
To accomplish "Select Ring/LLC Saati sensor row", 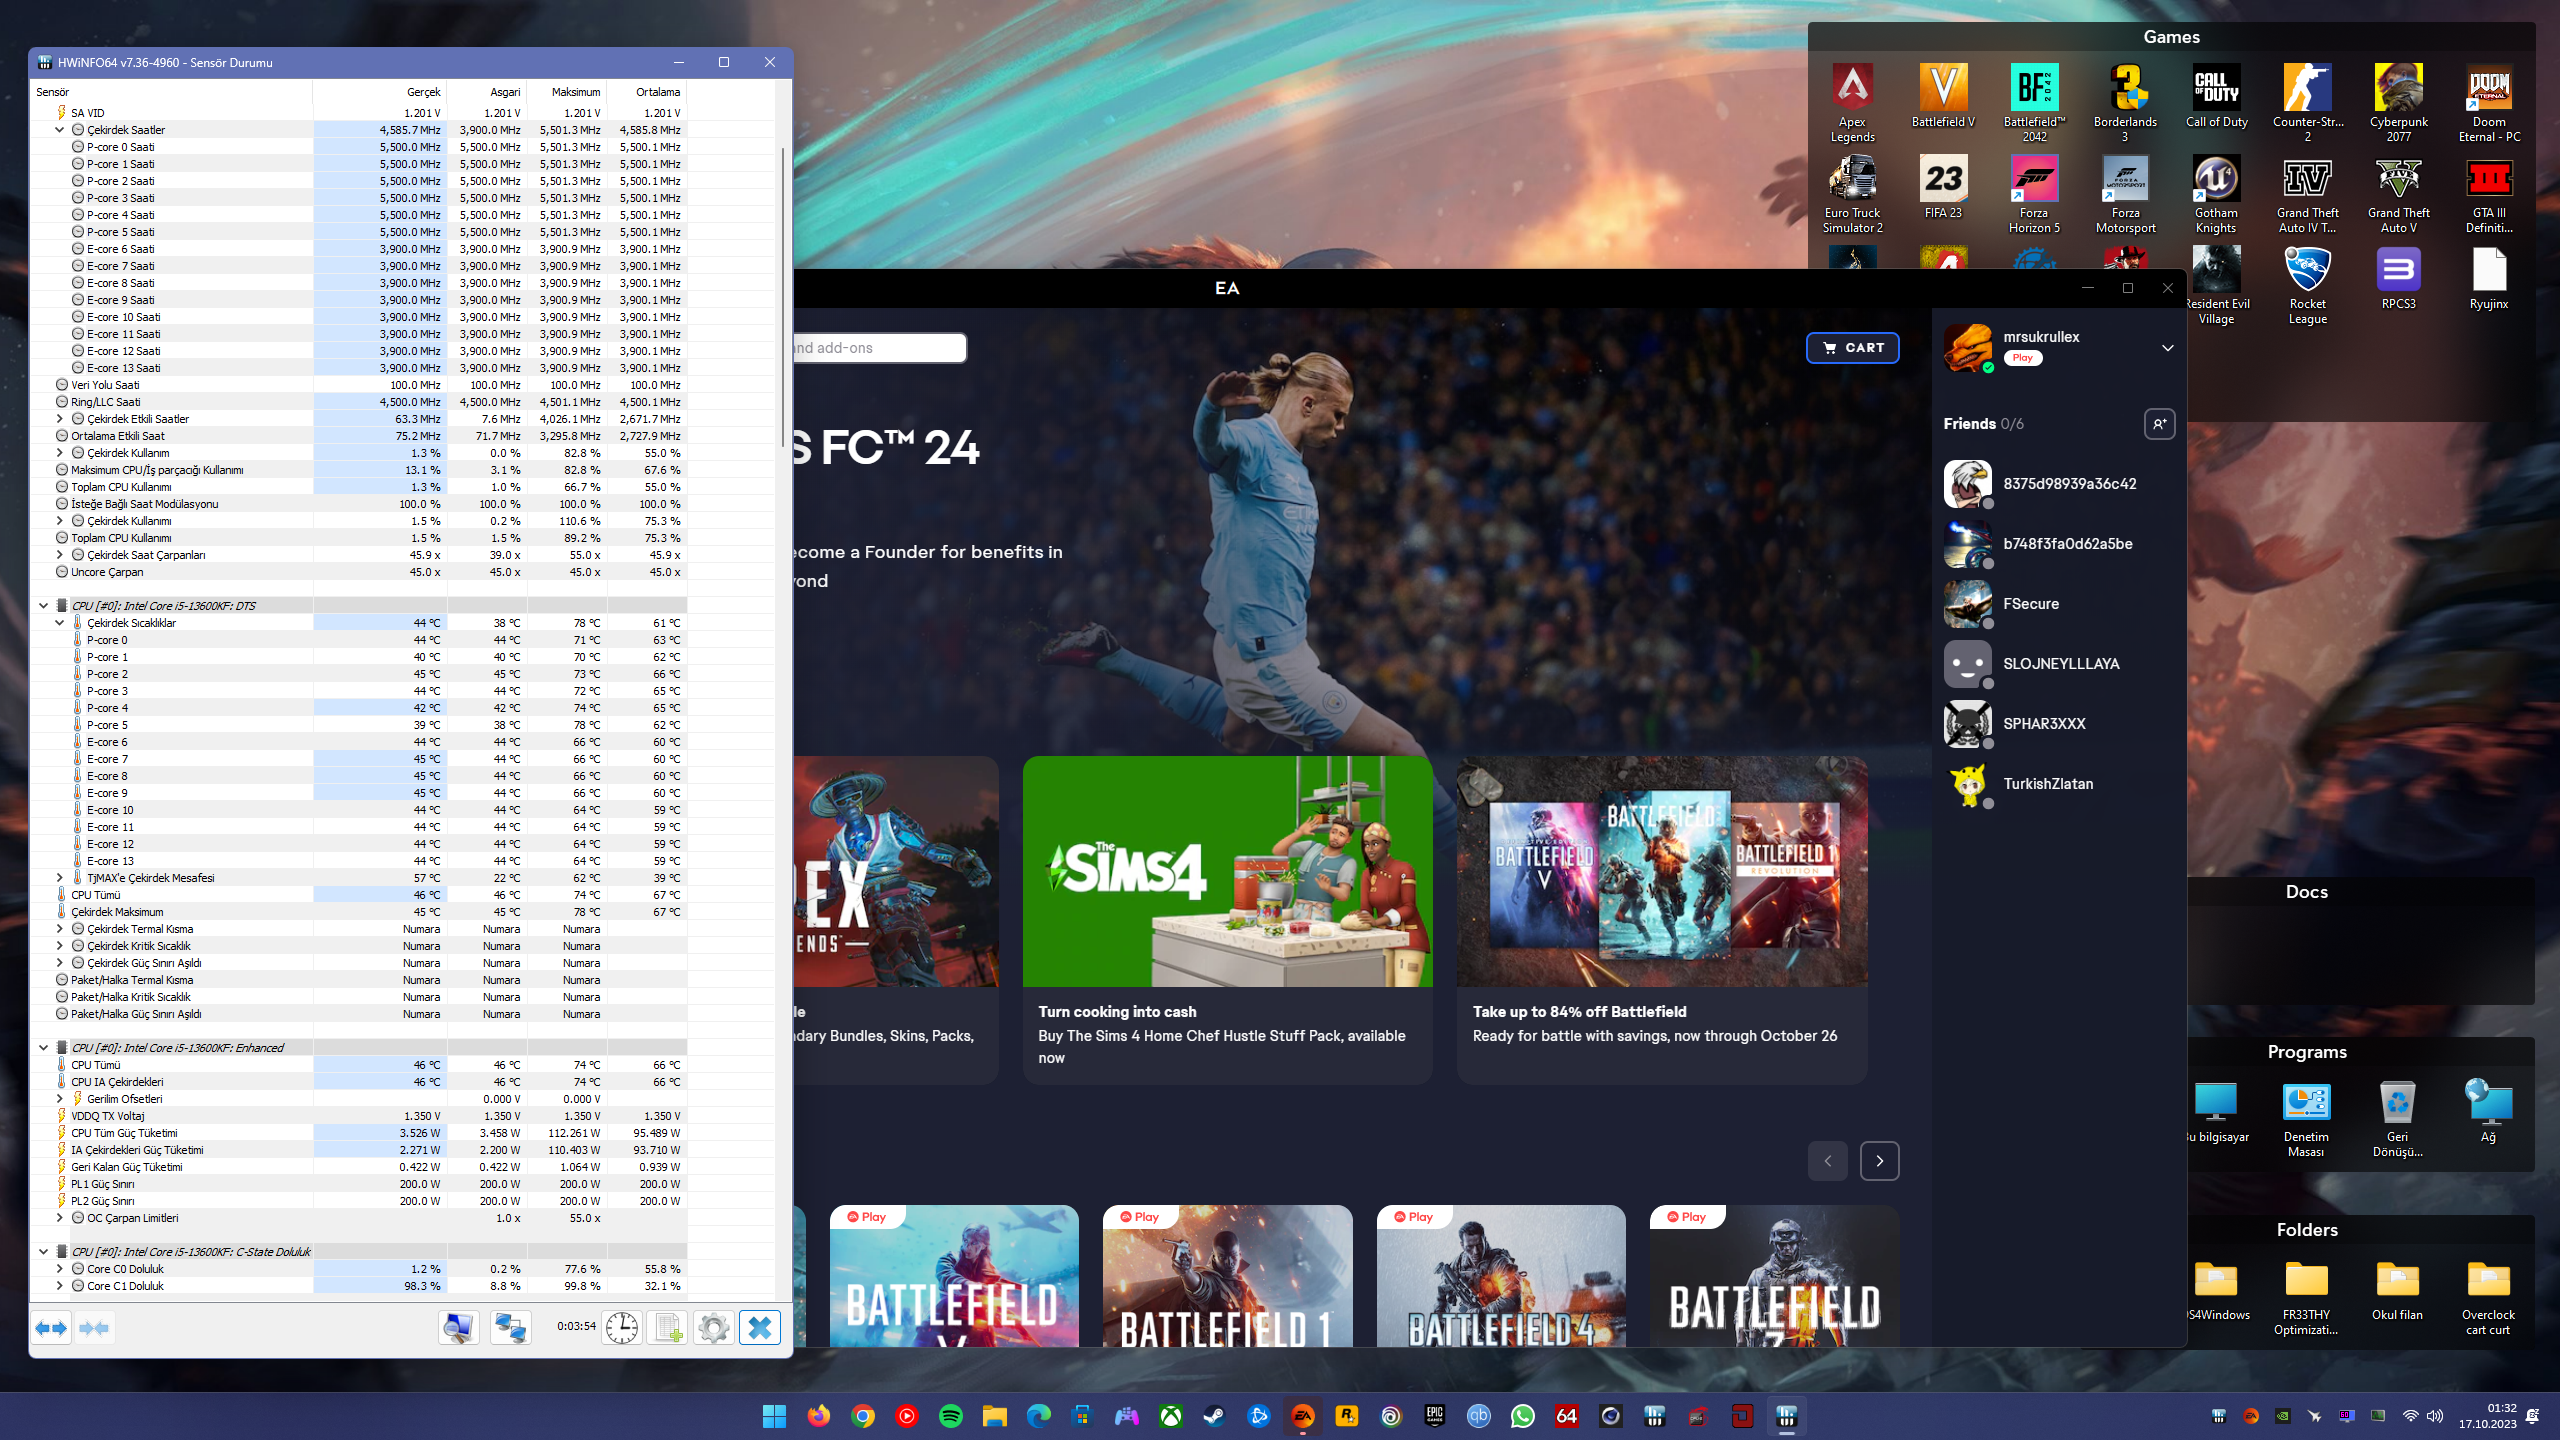I will pos(358,402).
